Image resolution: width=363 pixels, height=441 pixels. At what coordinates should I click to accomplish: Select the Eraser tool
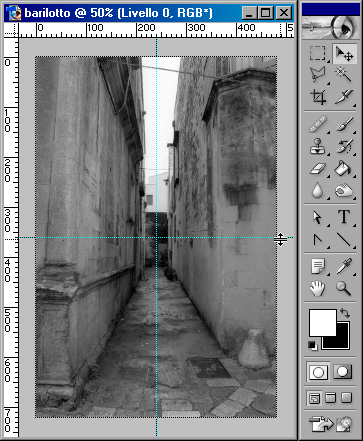click(x=317, y=169)
